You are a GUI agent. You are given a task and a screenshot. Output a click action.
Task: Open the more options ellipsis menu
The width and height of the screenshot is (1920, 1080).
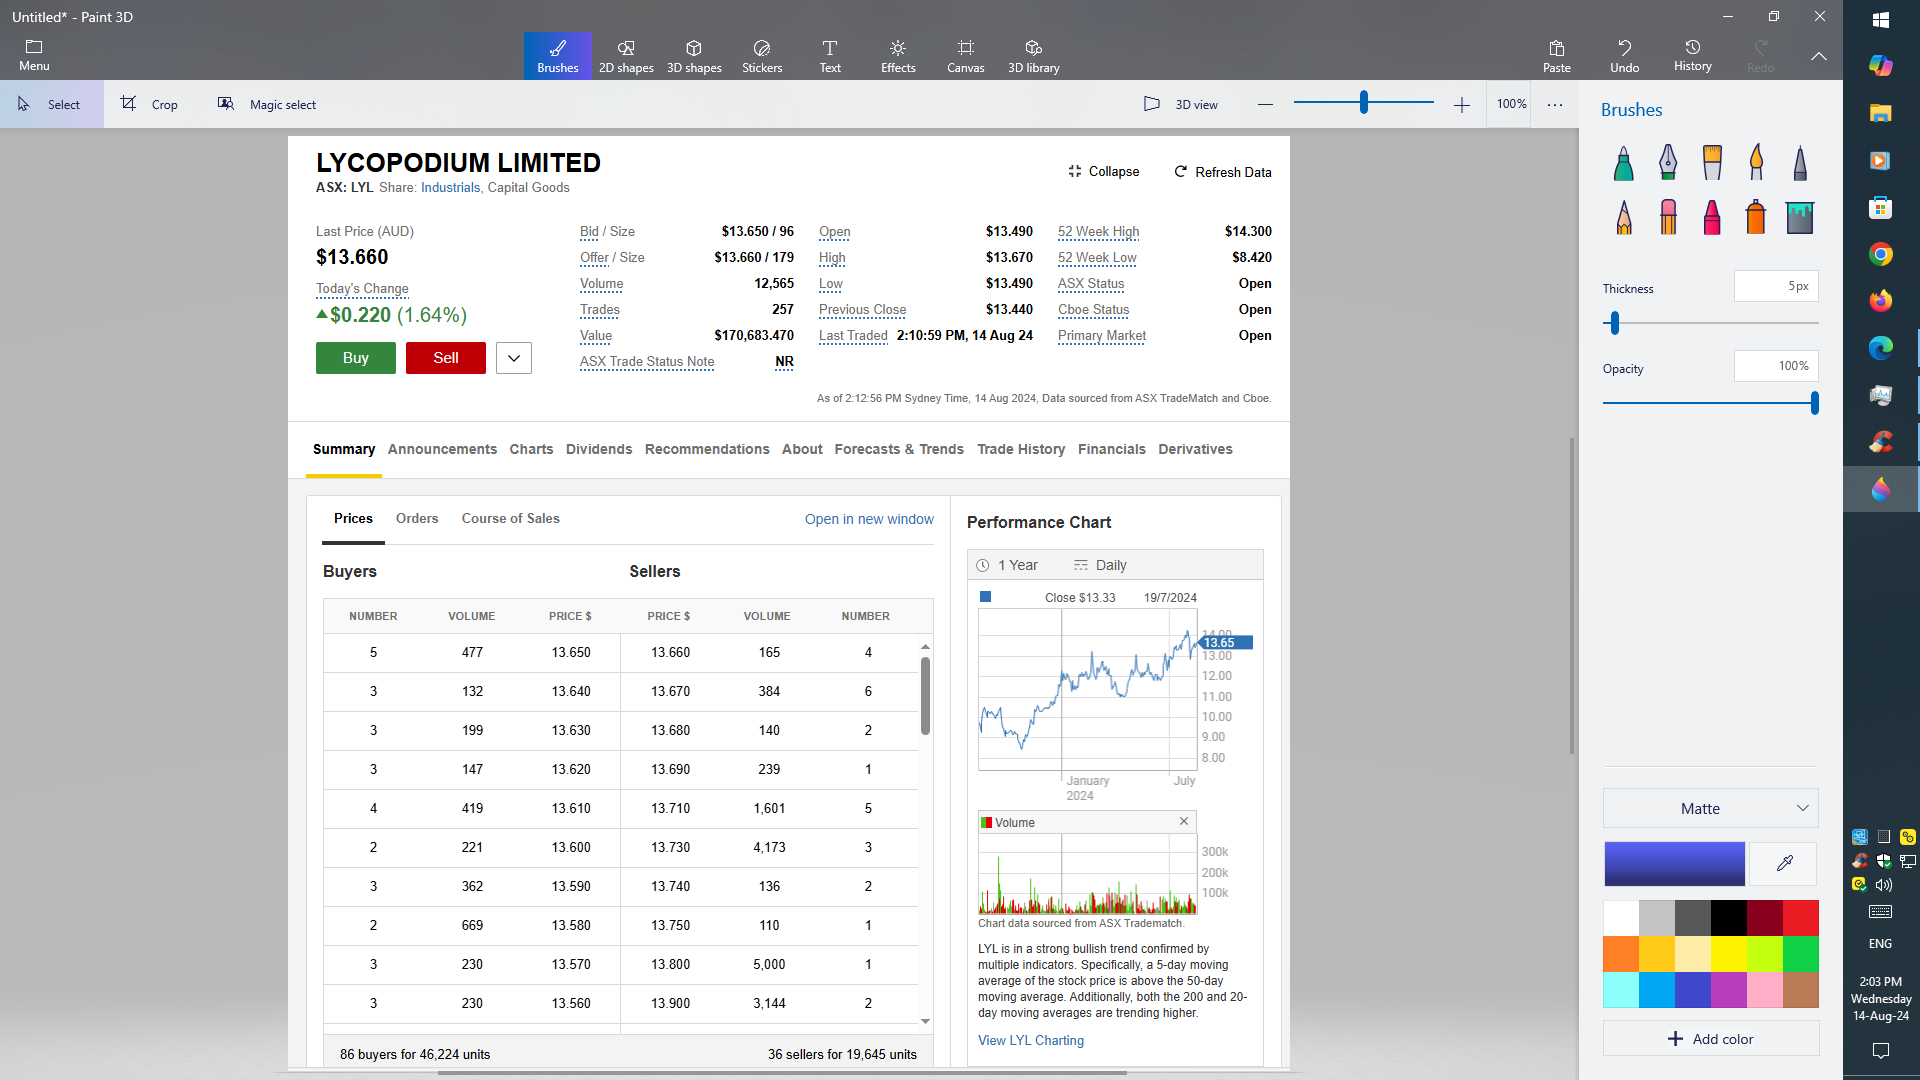point(1555,104)
